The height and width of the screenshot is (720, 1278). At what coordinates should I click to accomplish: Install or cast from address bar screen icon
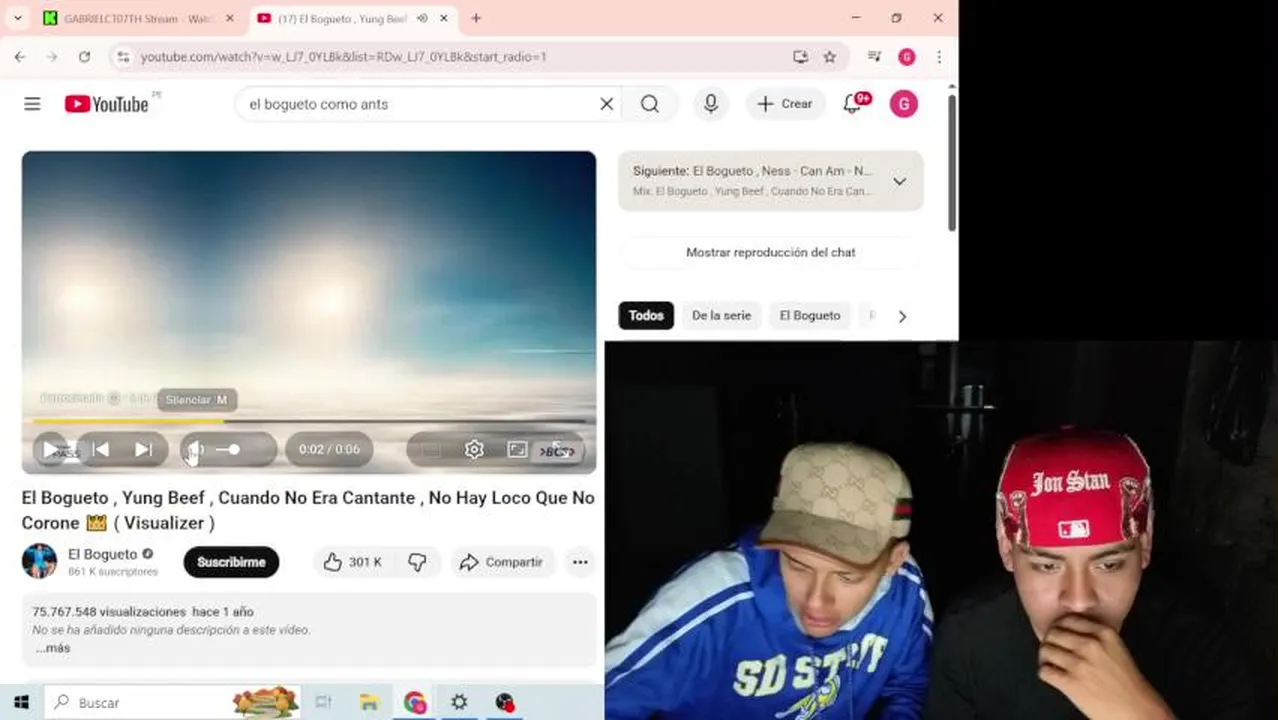pyautogui.click(x=800, y=57)
